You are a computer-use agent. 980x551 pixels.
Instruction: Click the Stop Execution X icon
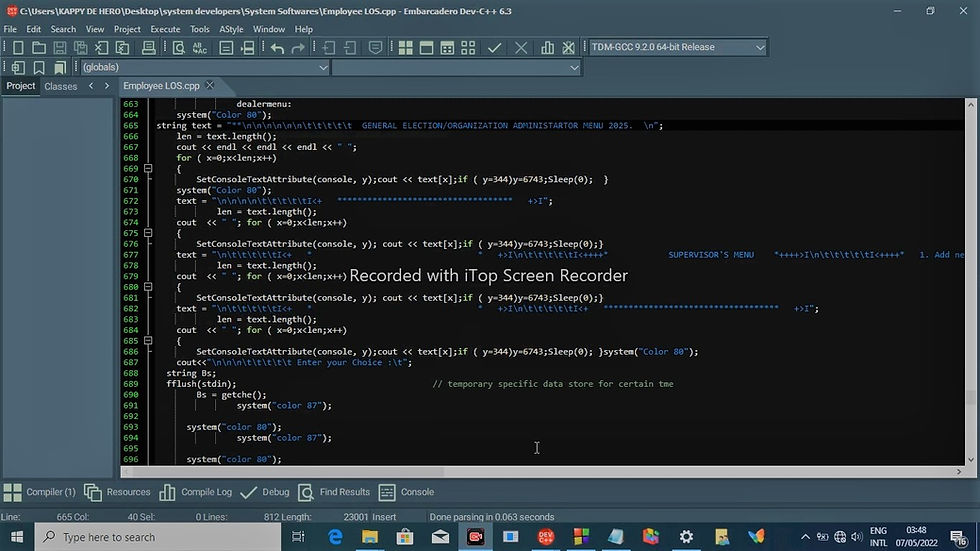521,47
